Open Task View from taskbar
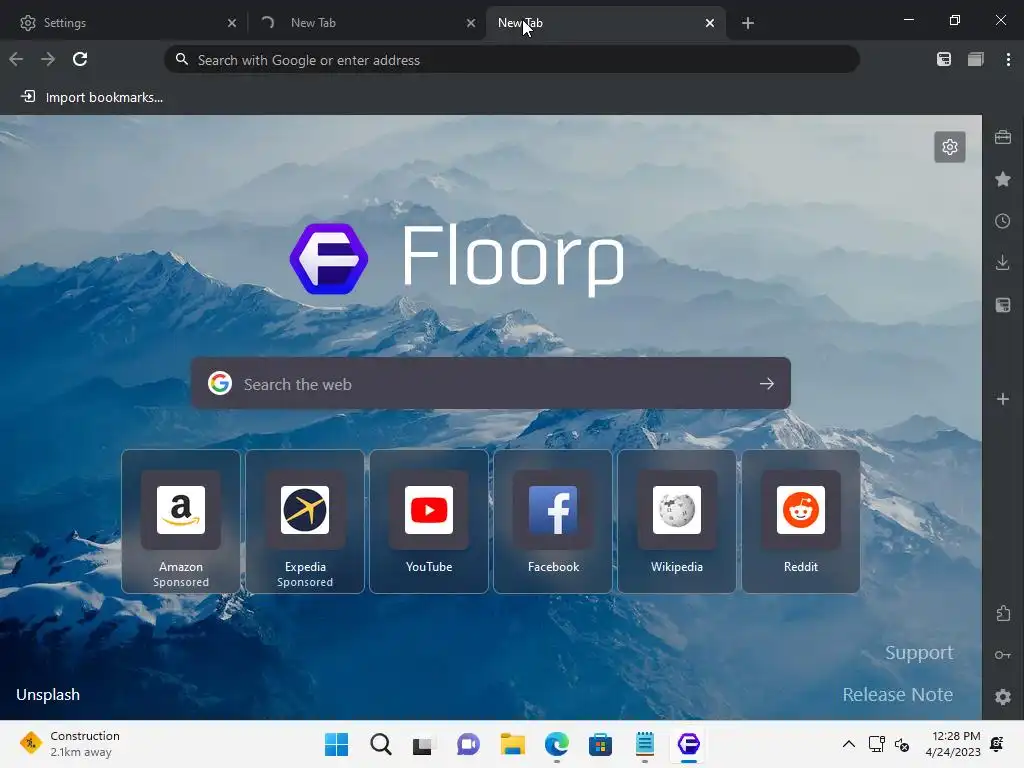Screen dimensions: 1024x768 422,744
